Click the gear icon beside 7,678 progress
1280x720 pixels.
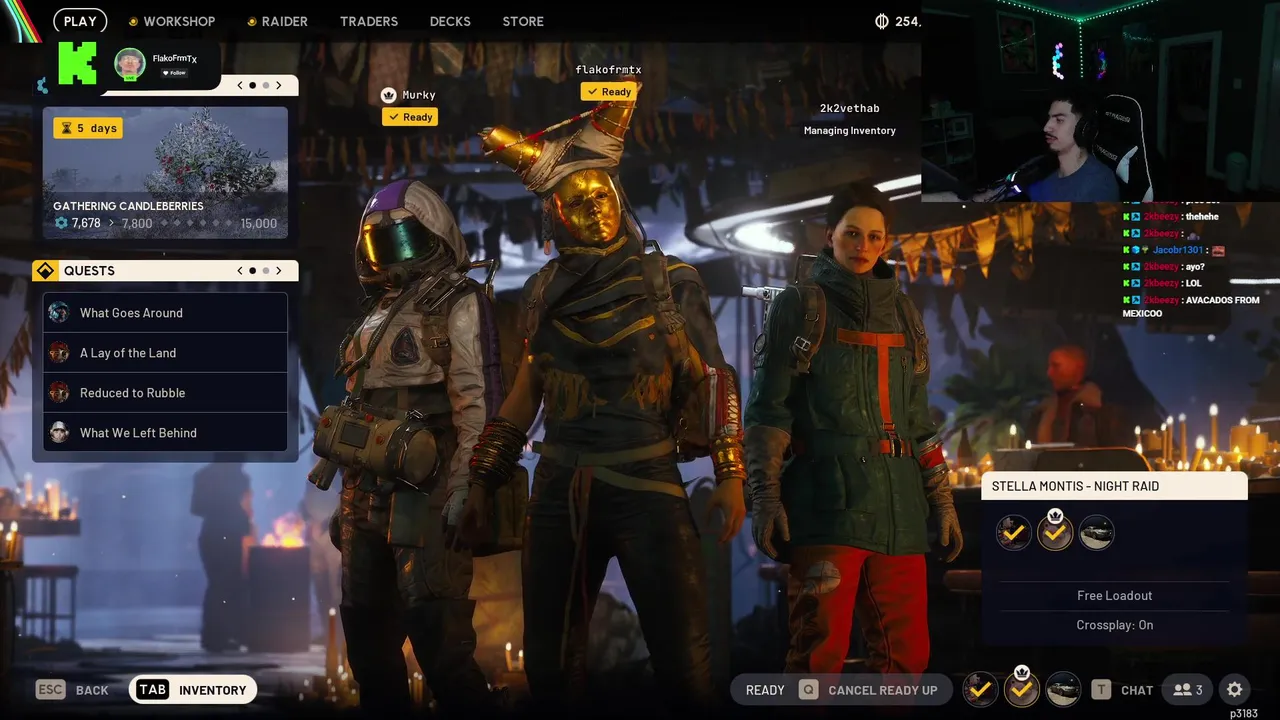[x=61, y=223]
